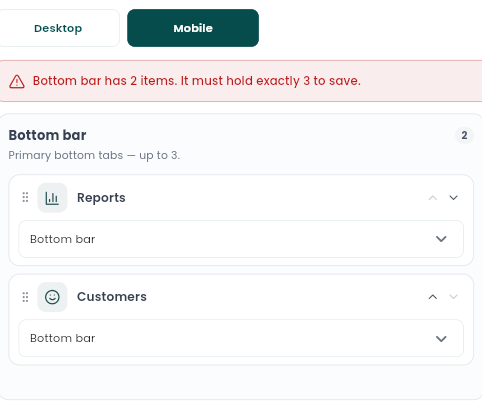Open the placement dropdown under Reports
The width and height of the screenshot is (482, 415).
[241, 239]
